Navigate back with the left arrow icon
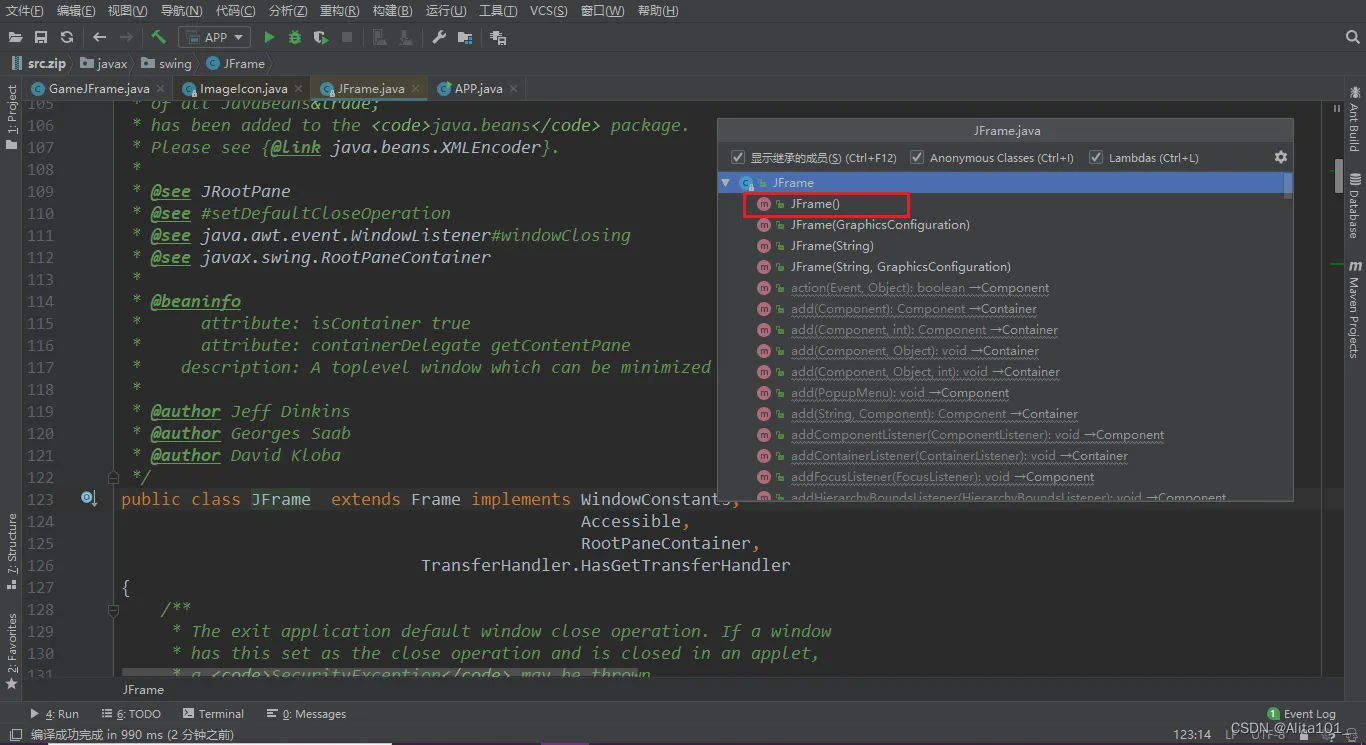Image resolution: width=1366 pixels, height=745 pixels. [x=99, y=37]
